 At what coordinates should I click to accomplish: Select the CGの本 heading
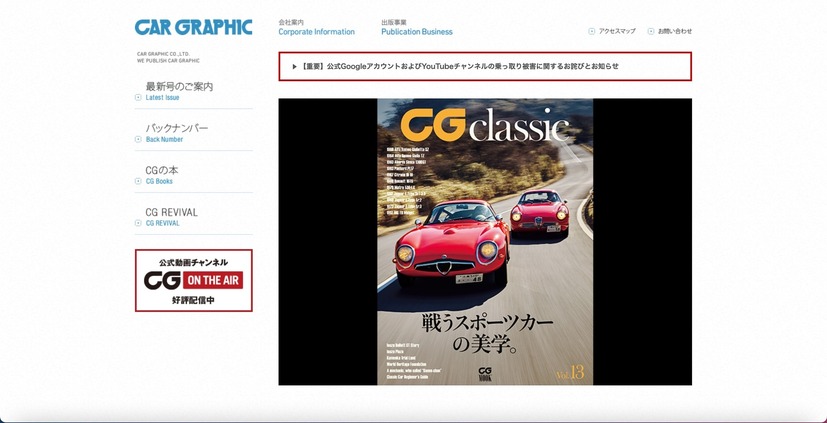(162, 170)
